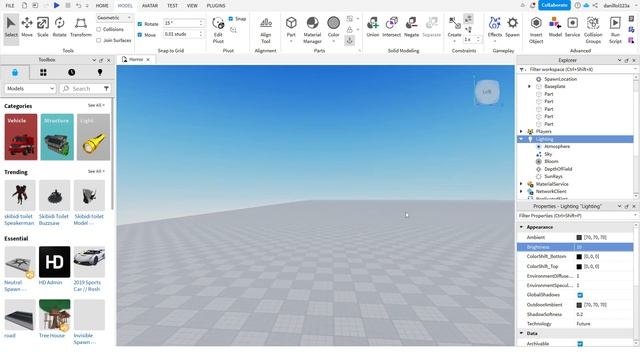640x360 pixels.
Task: See all Categories in Toolbox
Action: pos(96,105)
